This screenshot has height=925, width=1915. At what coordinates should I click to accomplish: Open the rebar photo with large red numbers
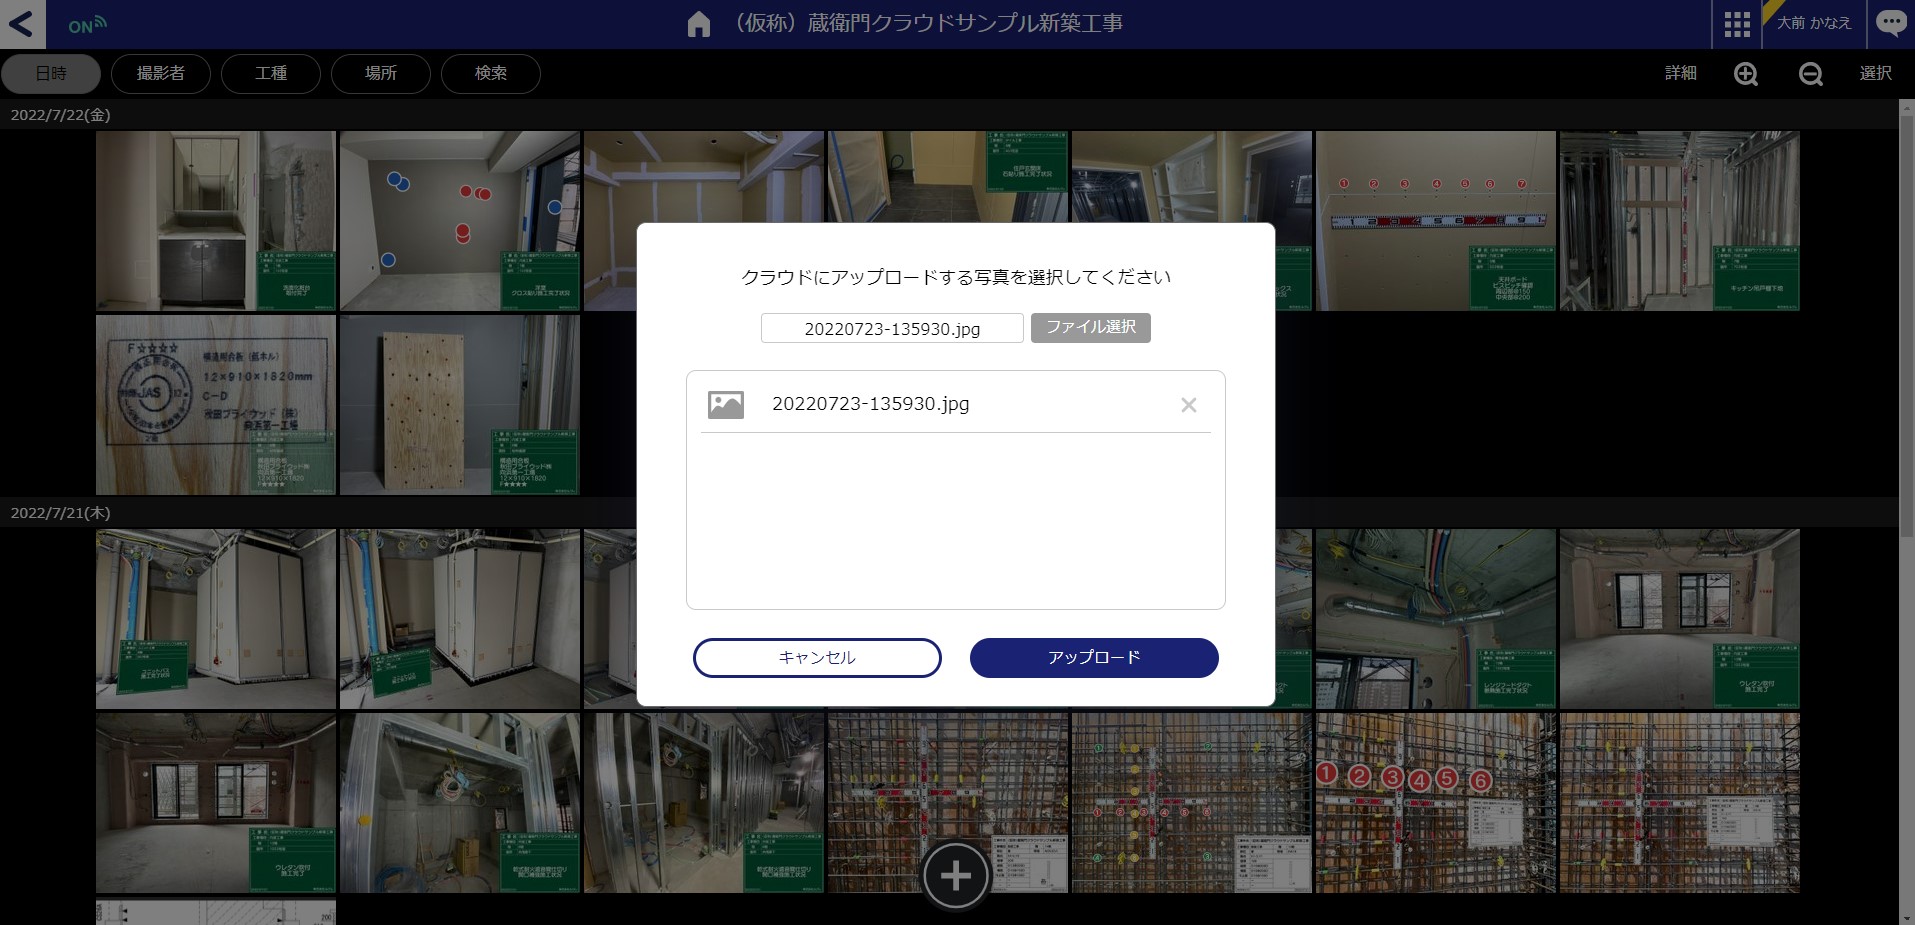[x=1436, y=803]
